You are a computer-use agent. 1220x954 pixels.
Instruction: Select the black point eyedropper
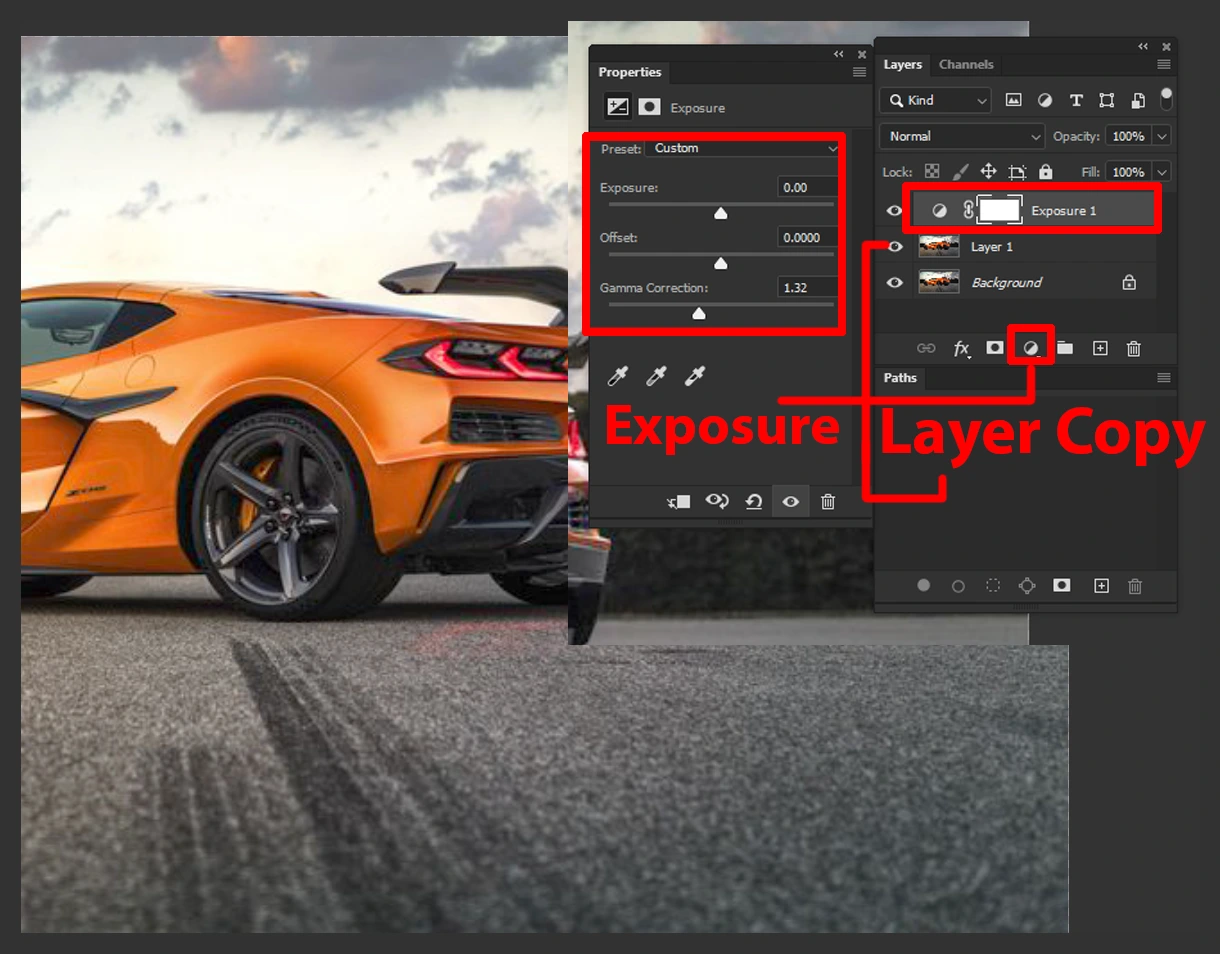619,376
